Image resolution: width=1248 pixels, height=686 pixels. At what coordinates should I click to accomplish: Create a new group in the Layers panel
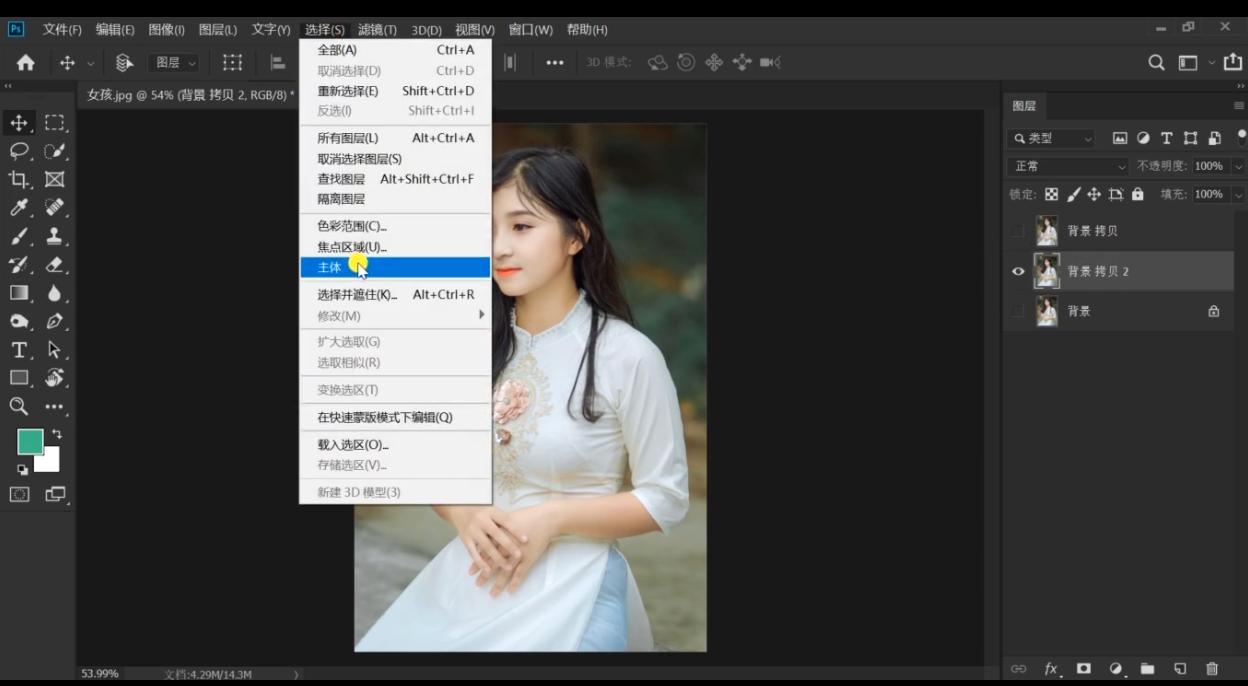click(x=1147, y=669)
